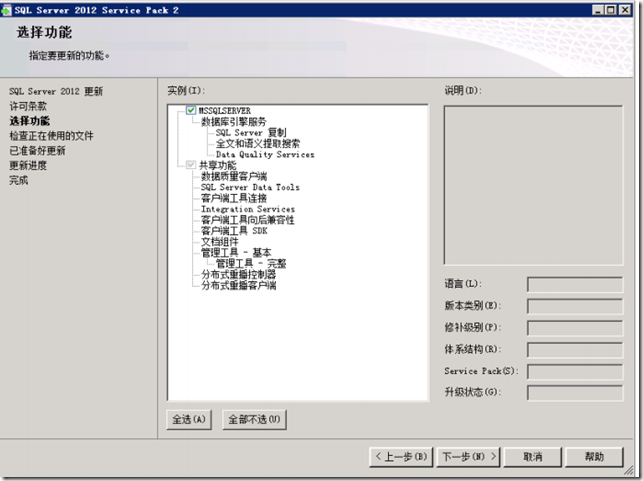Select SQL Server Data Tools feature

coord(250,187)
